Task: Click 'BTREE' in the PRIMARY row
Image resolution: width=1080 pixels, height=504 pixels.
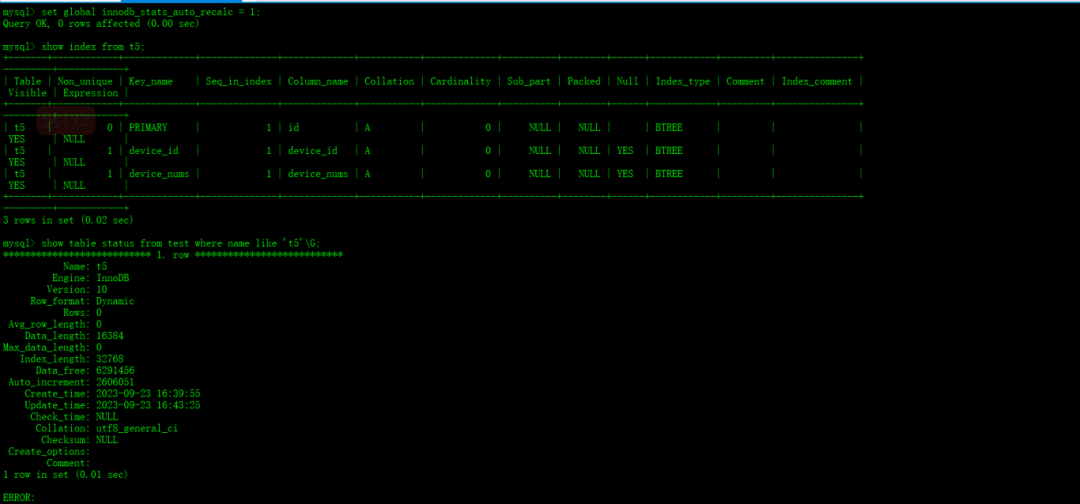Action: tap(669, 127)
